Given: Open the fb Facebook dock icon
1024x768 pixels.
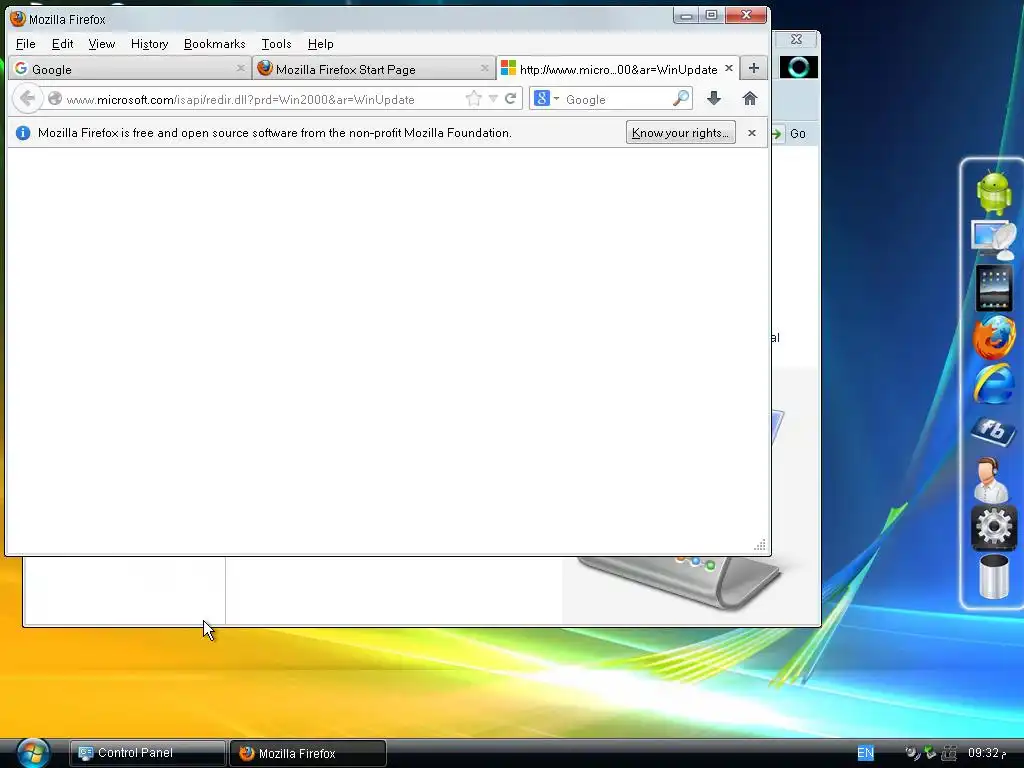Looking at the screenshot, I should click(x=993, y=431).
